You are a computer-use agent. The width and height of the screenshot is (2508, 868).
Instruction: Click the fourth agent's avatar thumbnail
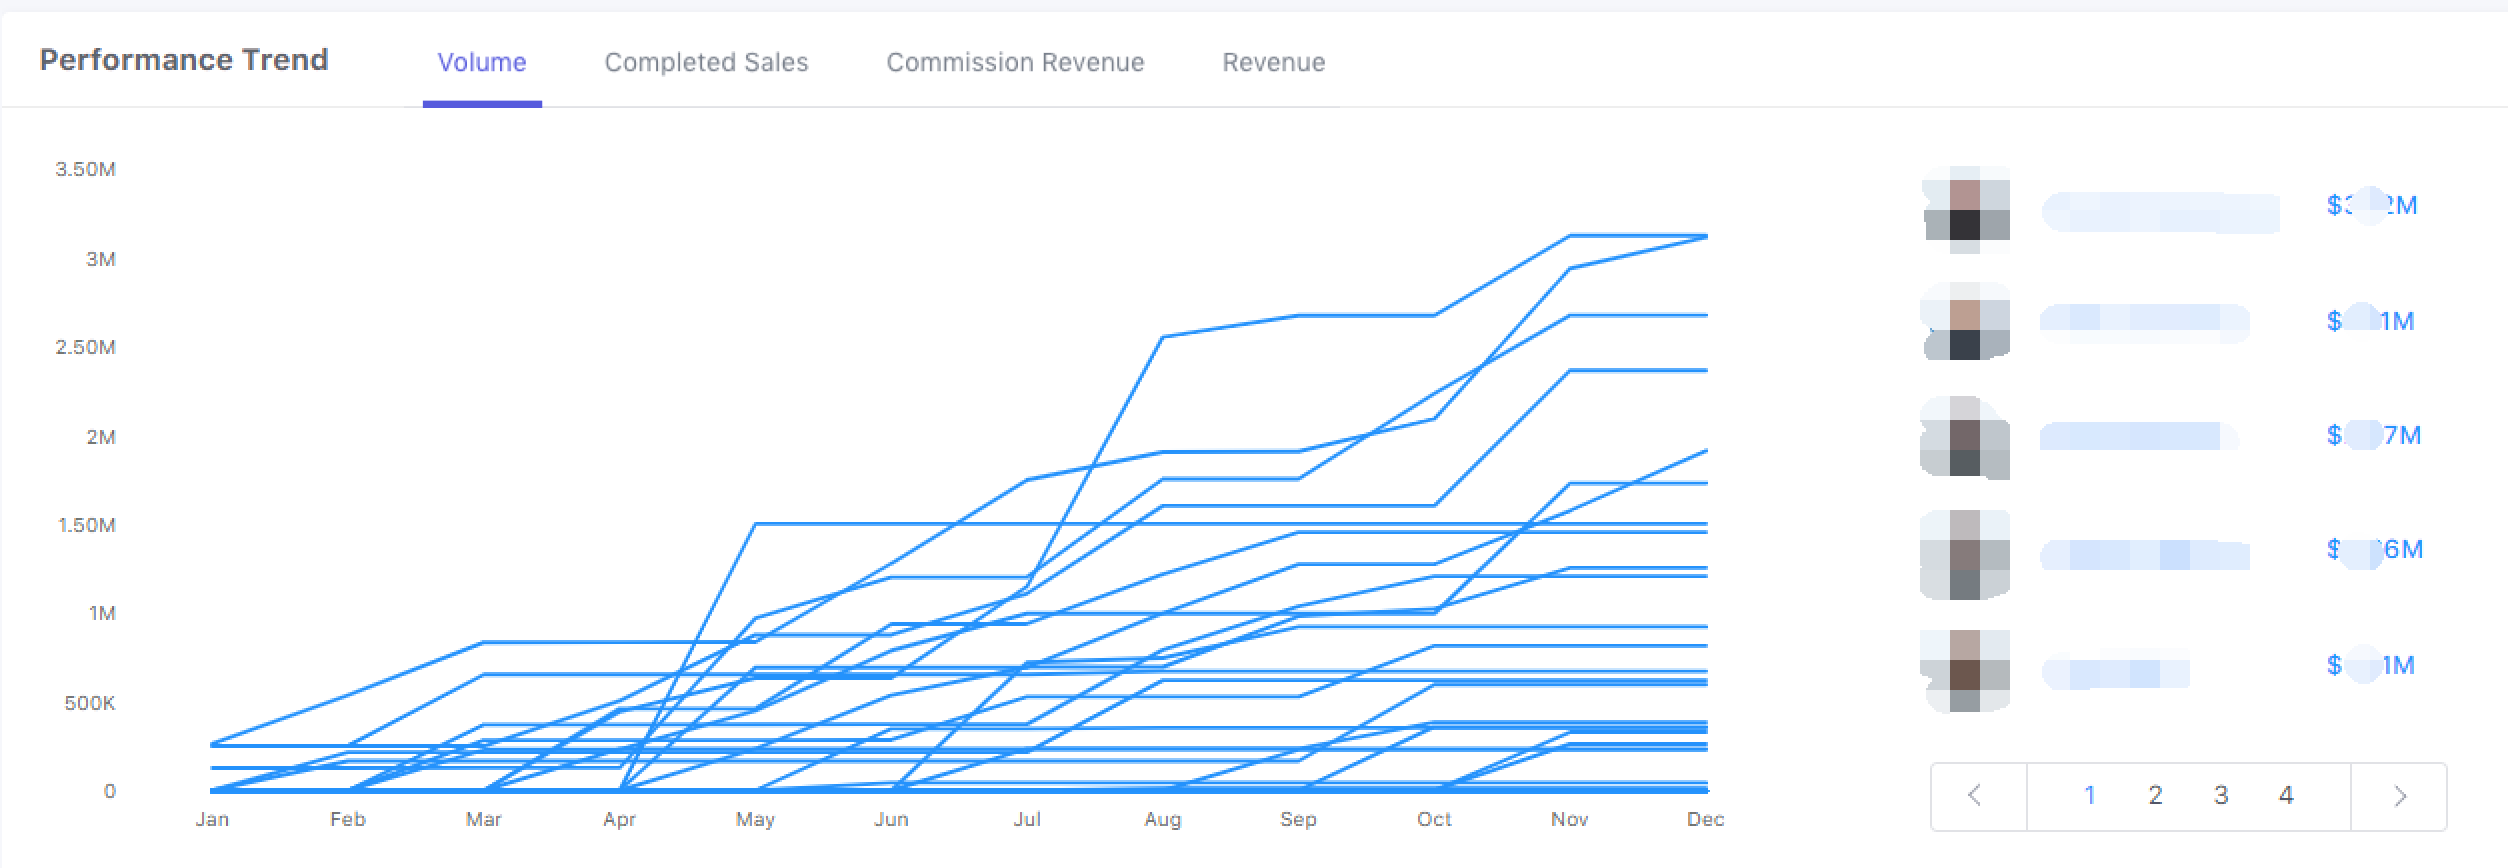[x=1966, y=554]
